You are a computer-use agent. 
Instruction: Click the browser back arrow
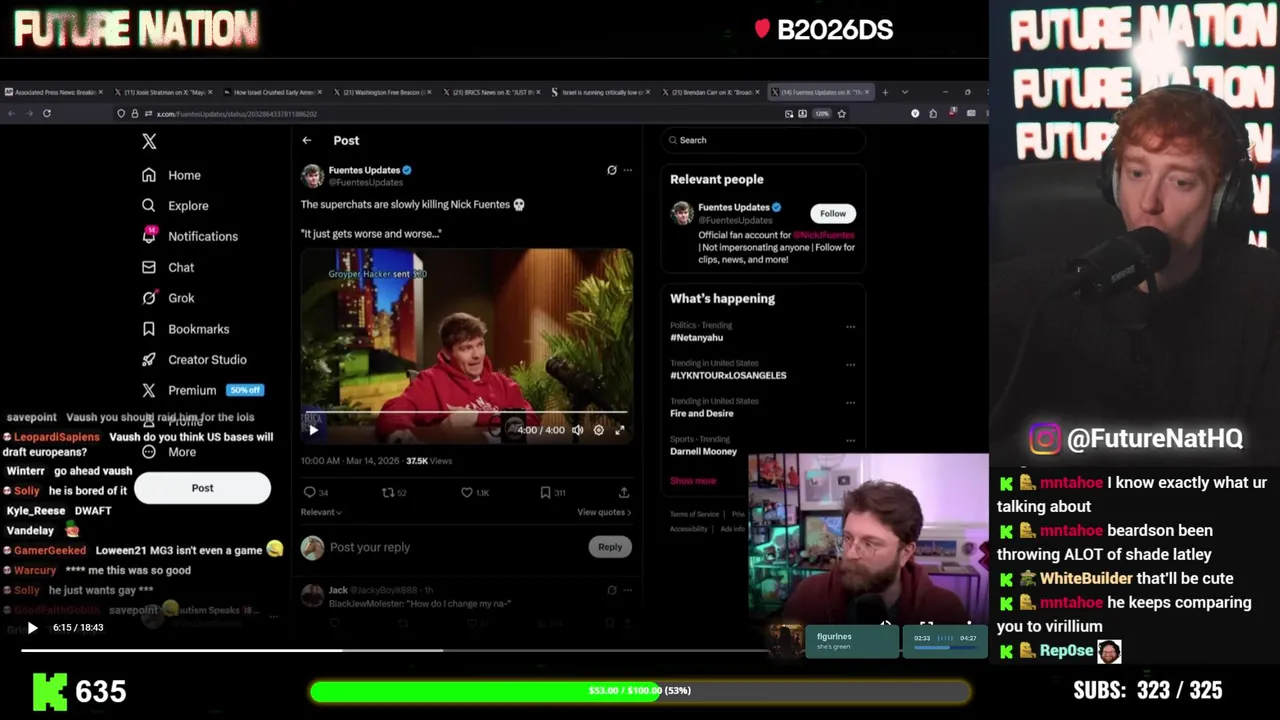11,114
